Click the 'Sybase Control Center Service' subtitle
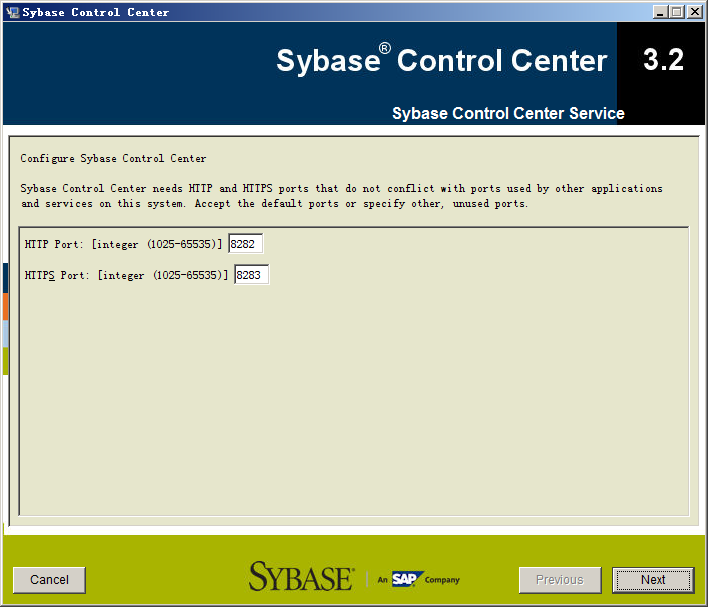This screenshot has width=708, height=607. tap(508, 113)
